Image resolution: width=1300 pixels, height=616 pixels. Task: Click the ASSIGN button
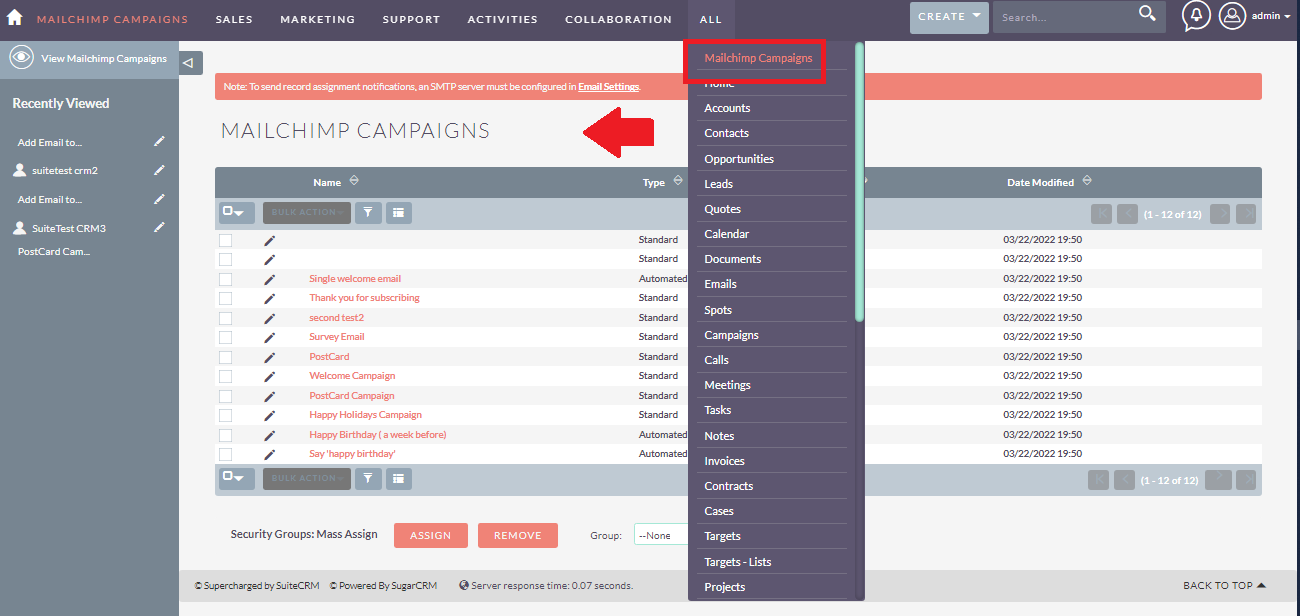point(431,535)
